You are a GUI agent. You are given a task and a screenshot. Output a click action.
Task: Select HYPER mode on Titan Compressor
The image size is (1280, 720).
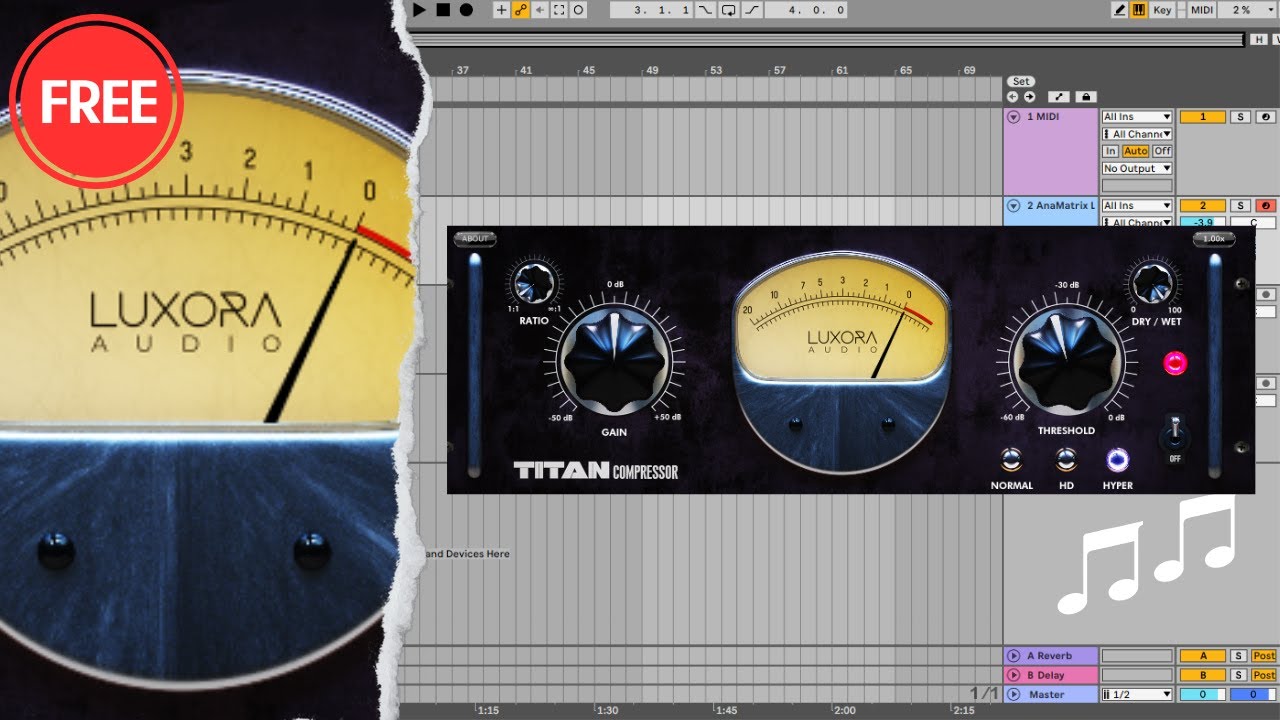1117,460
